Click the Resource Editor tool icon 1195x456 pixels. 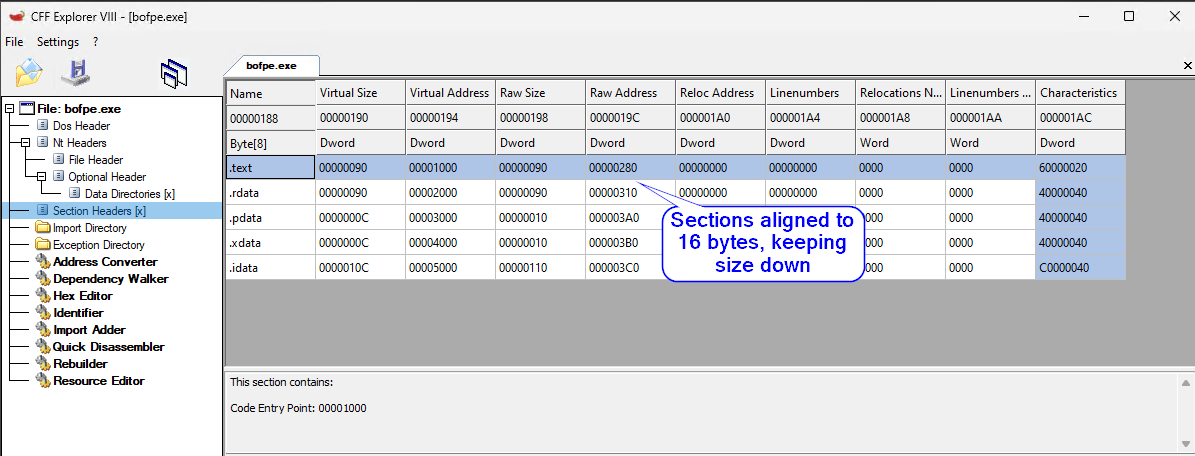point(43,381)
